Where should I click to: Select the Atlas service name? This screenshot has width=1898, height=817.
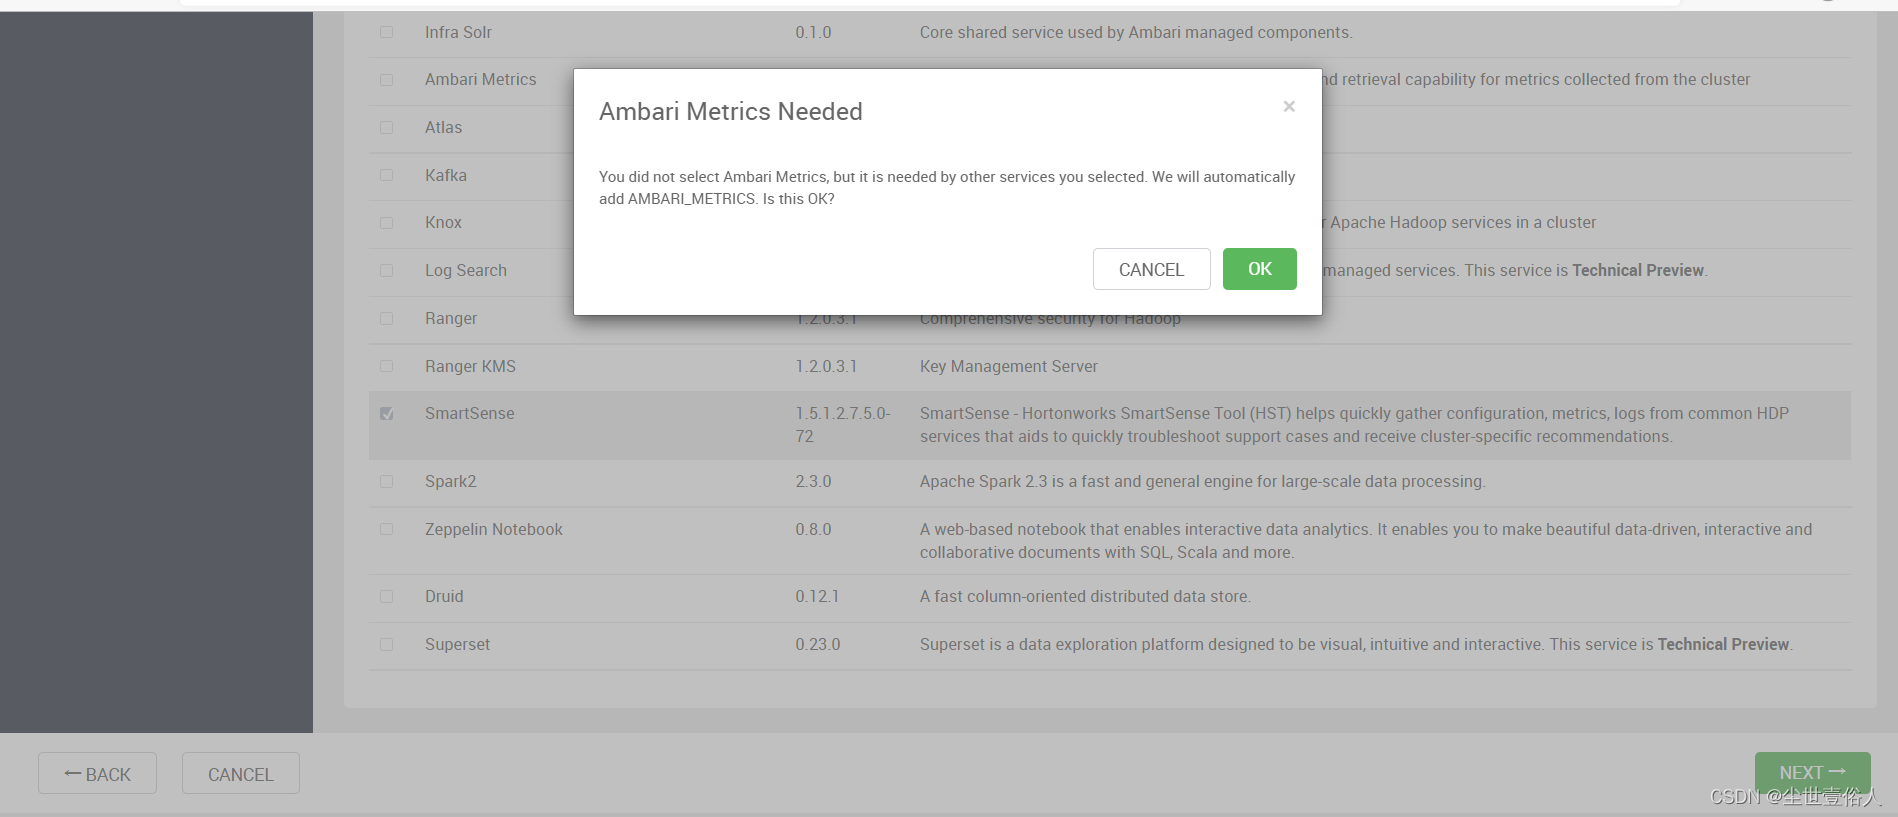[x=443, y=127]
